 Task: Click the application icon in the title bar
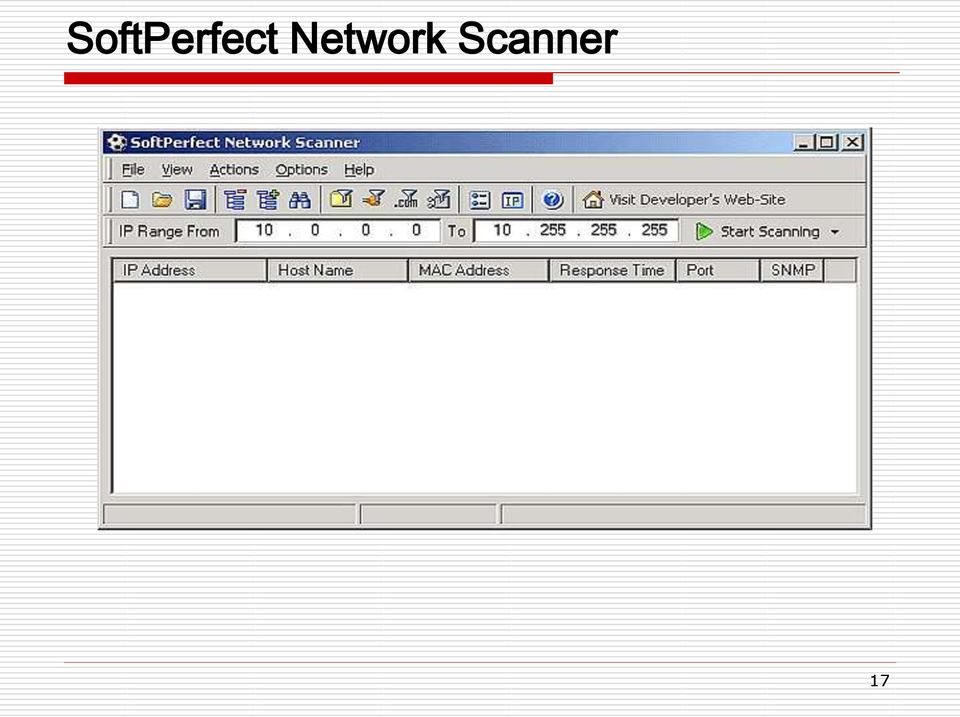pos(116,143)
